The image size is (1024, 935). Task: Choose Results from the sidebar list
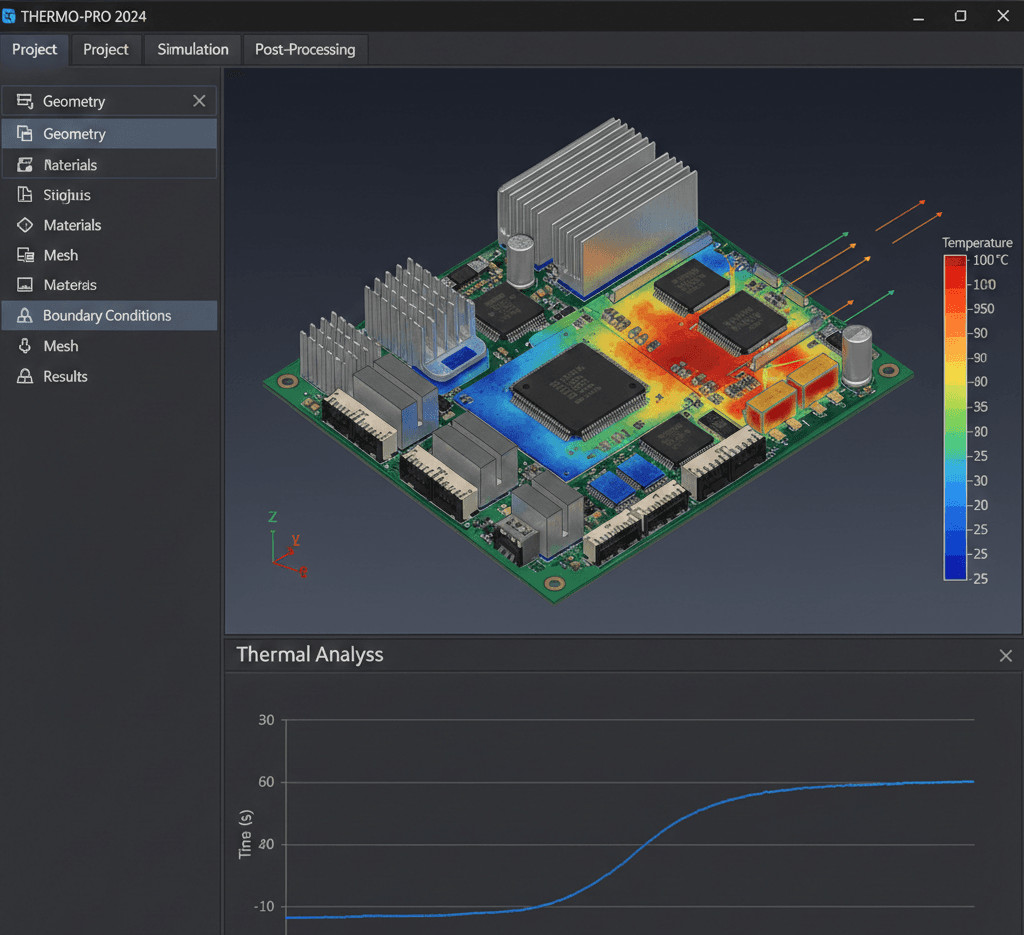(x=66, y=376)
